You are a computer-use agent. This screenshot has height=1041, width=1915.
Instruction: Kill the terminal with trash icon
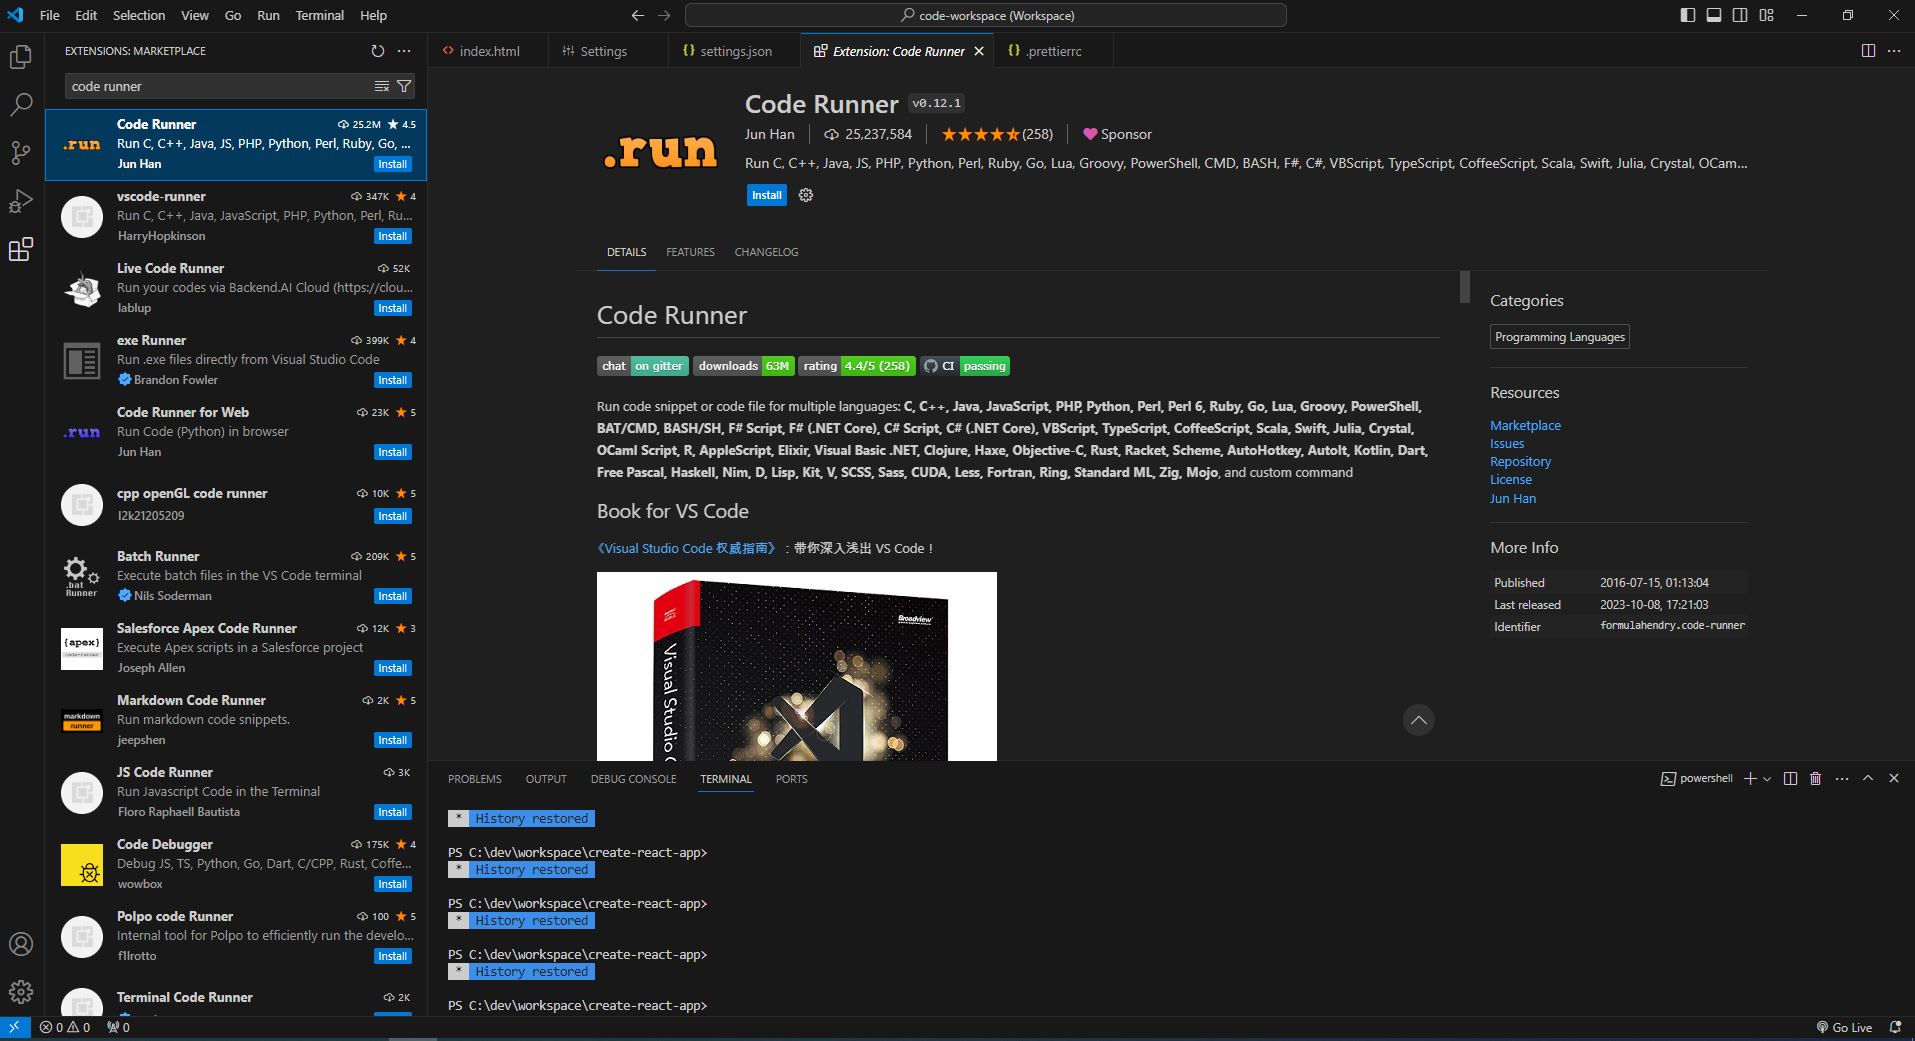click(1816, 778)
